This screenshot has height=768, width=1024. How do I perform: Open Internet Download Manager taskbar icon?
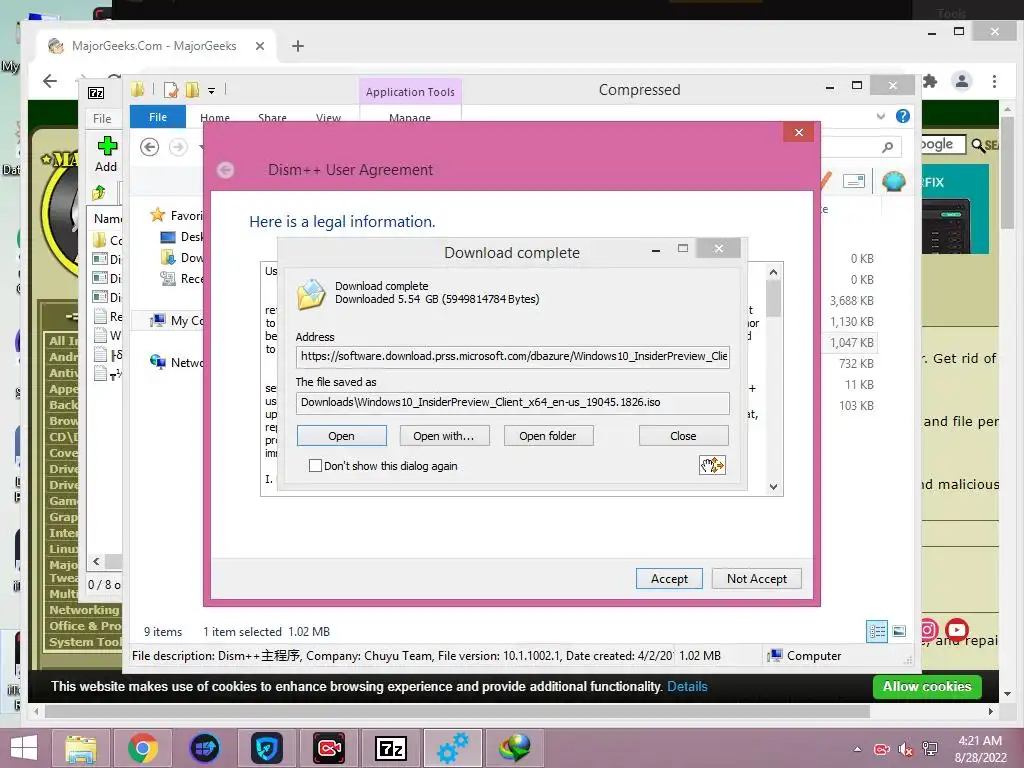tap(515, 748)
